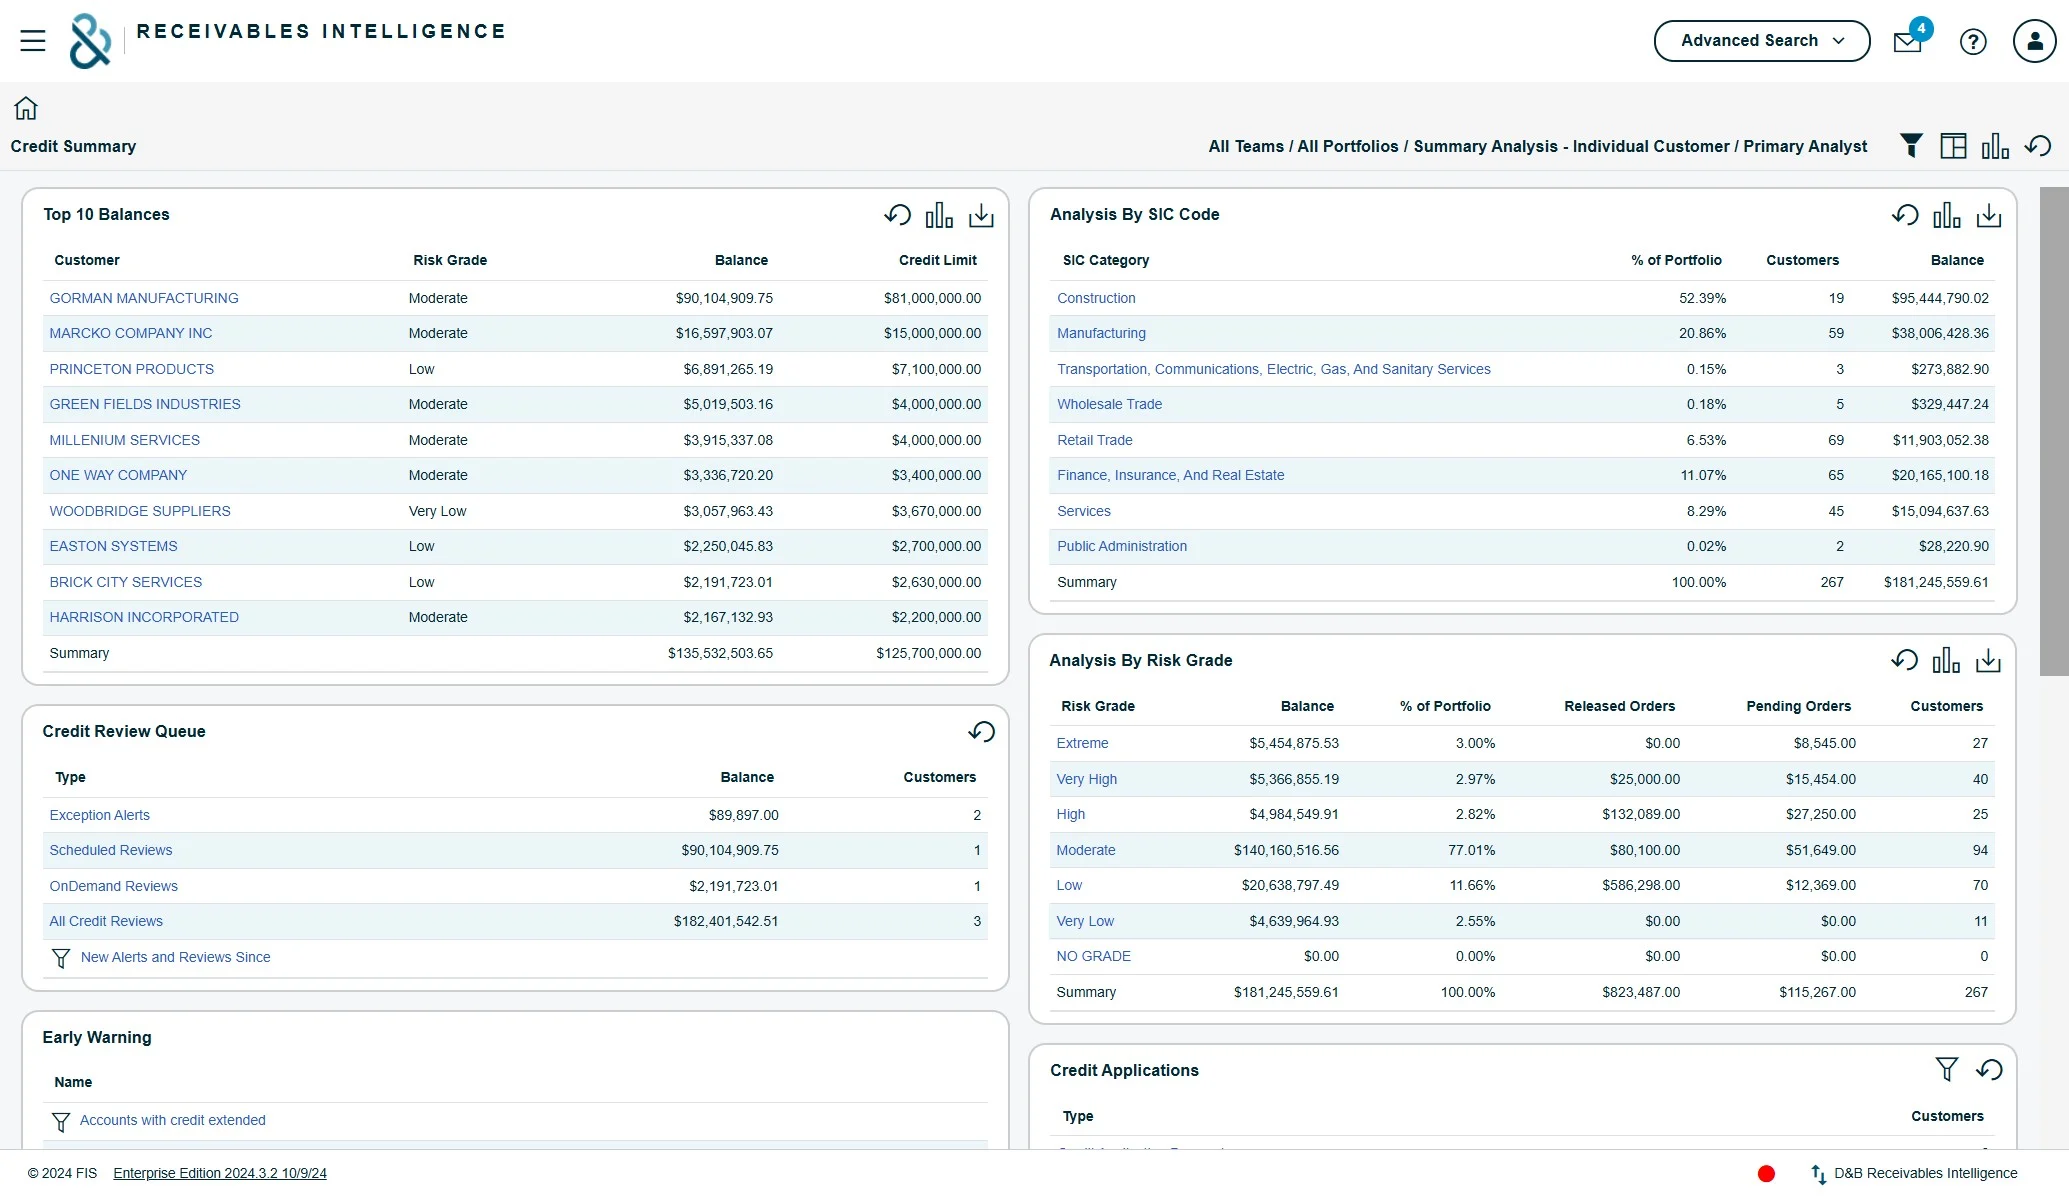Click the % of Portfolio header in SIC table
This screenshot has width=2069, height=1197.
click(1677, 260)
